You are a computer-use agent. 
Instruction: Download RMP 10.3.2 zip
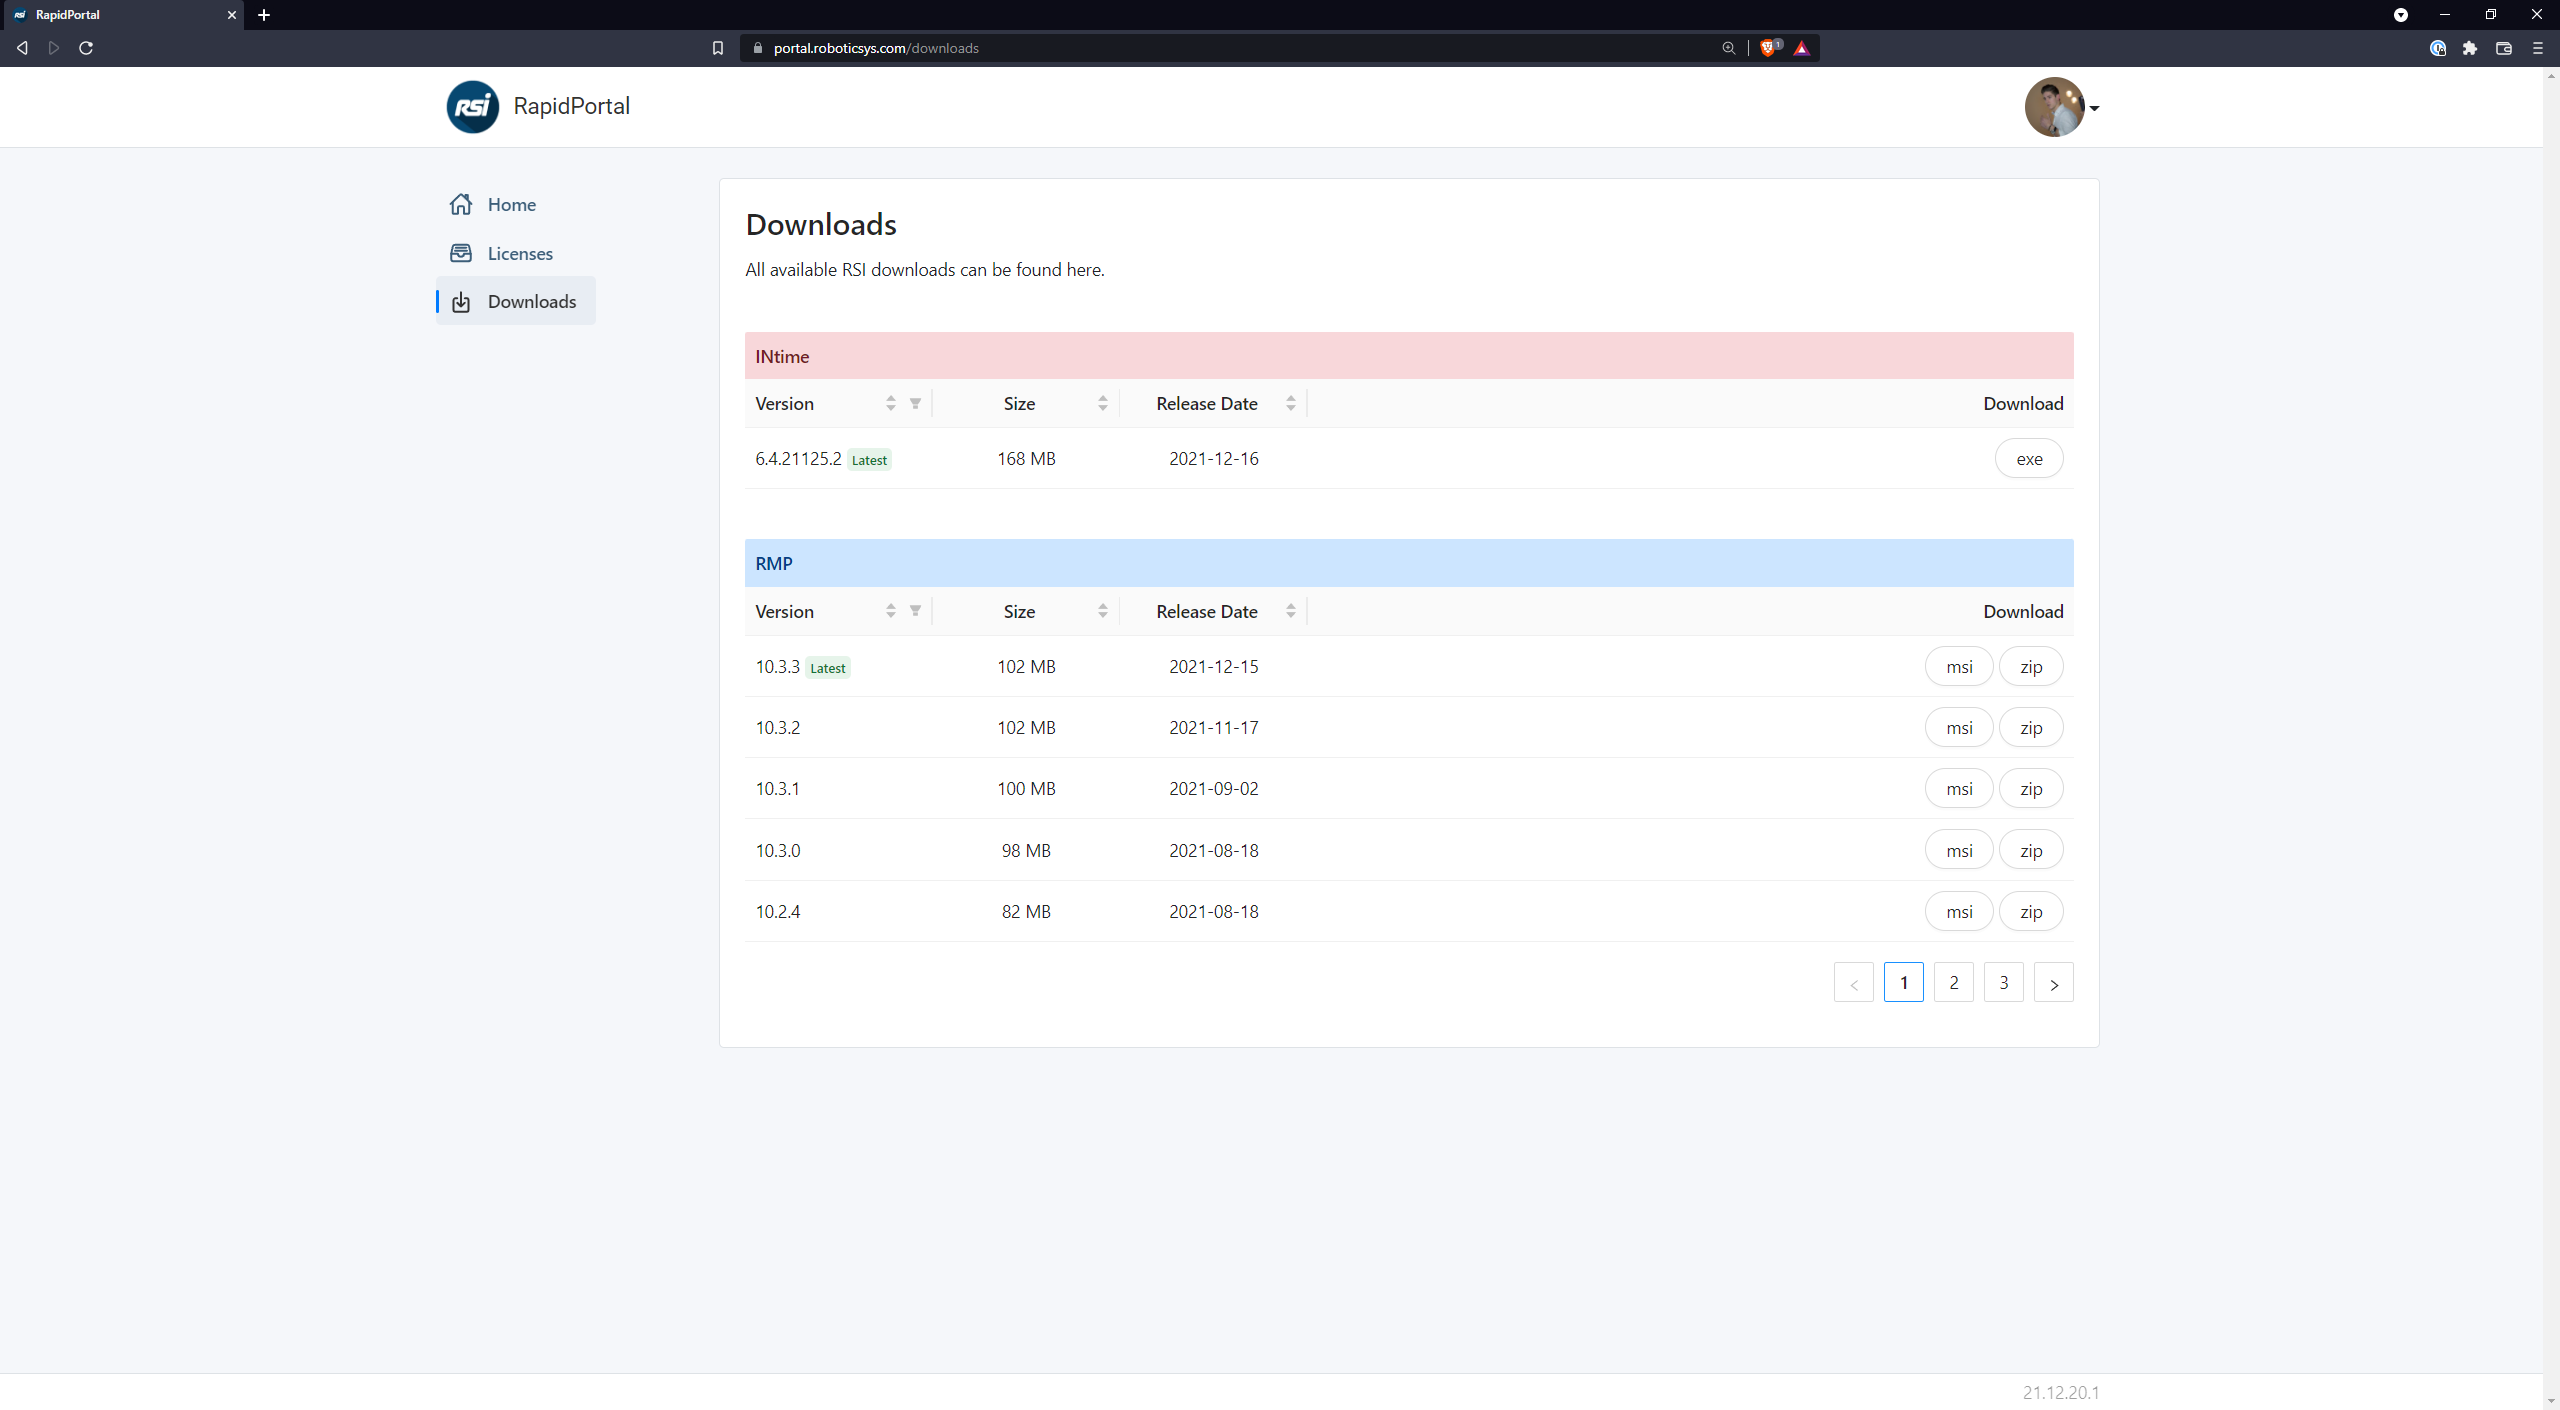coord(2031,728)
